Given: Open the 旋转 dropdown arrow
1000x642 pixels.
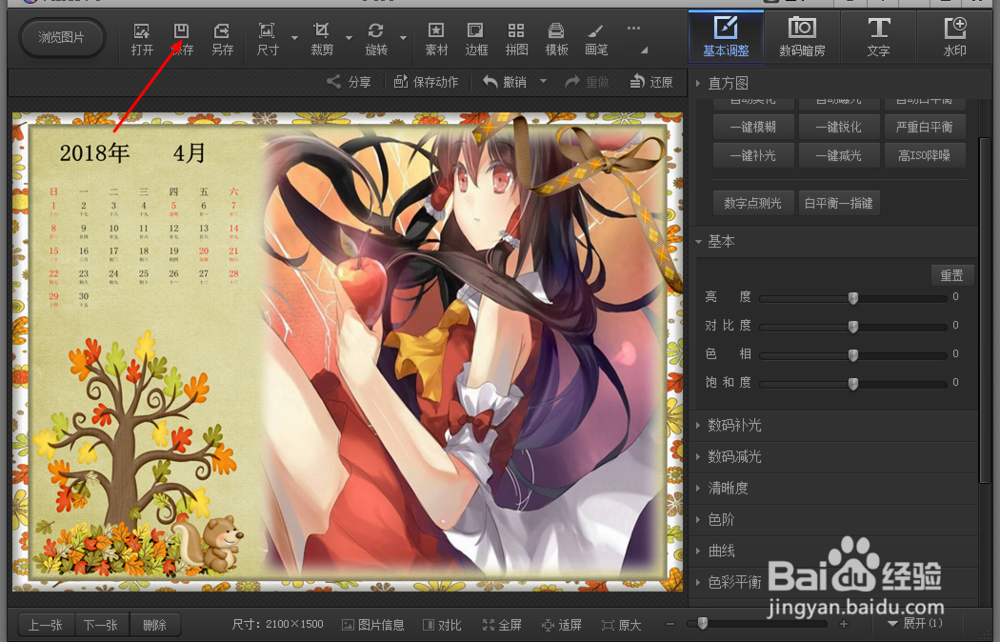Looking at the screenshot, I should (403, 38).
